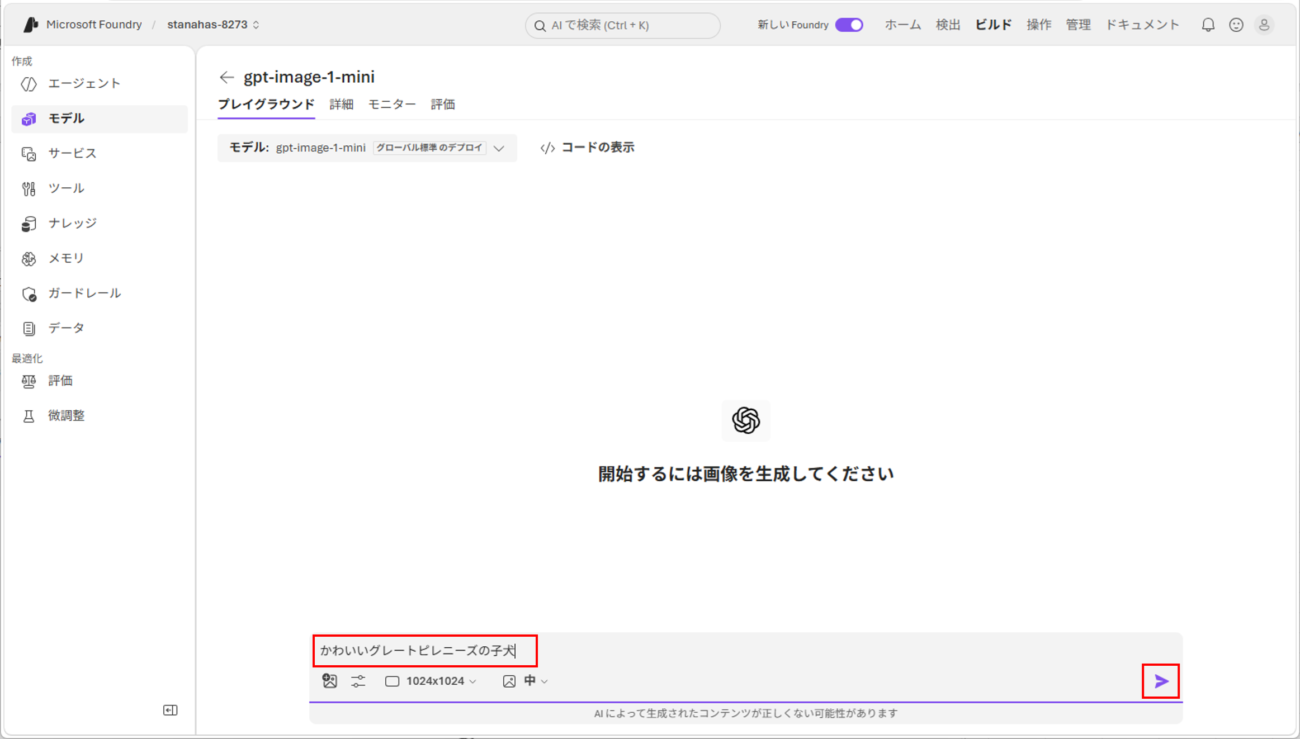
Task: Select ビルド in the top navigation
Action: tap(994, 25)
